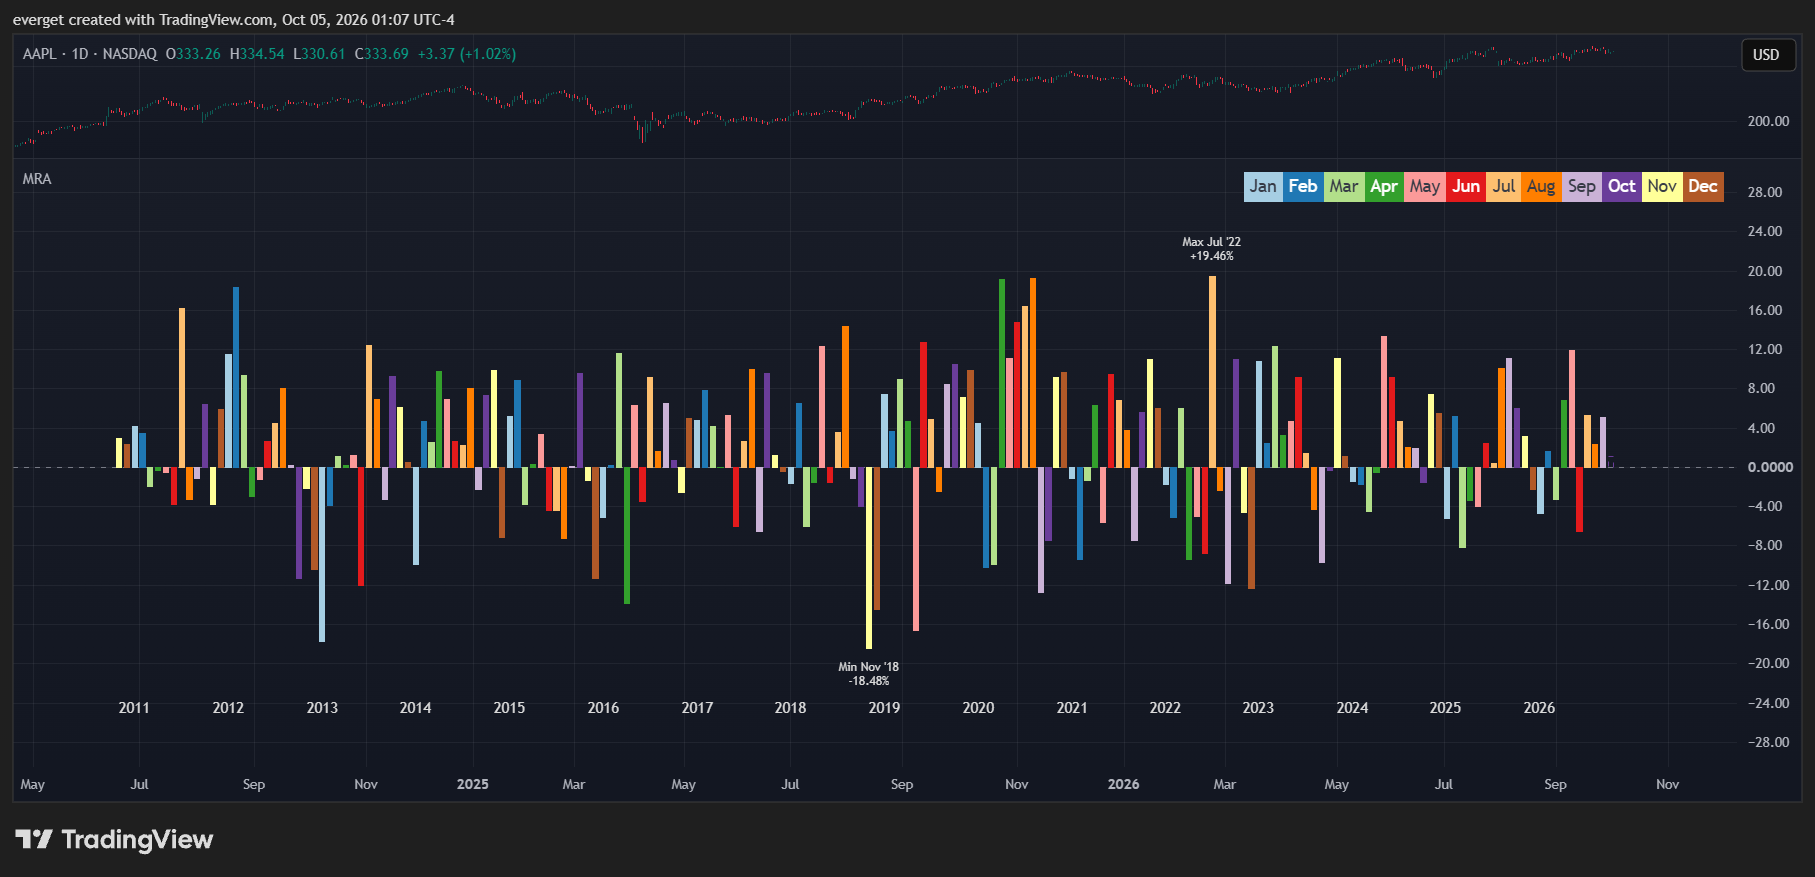The height and width of the screenshot is (877, 1815).
Task: Click the open price value 333.26
Action: [x=198, y=54]
